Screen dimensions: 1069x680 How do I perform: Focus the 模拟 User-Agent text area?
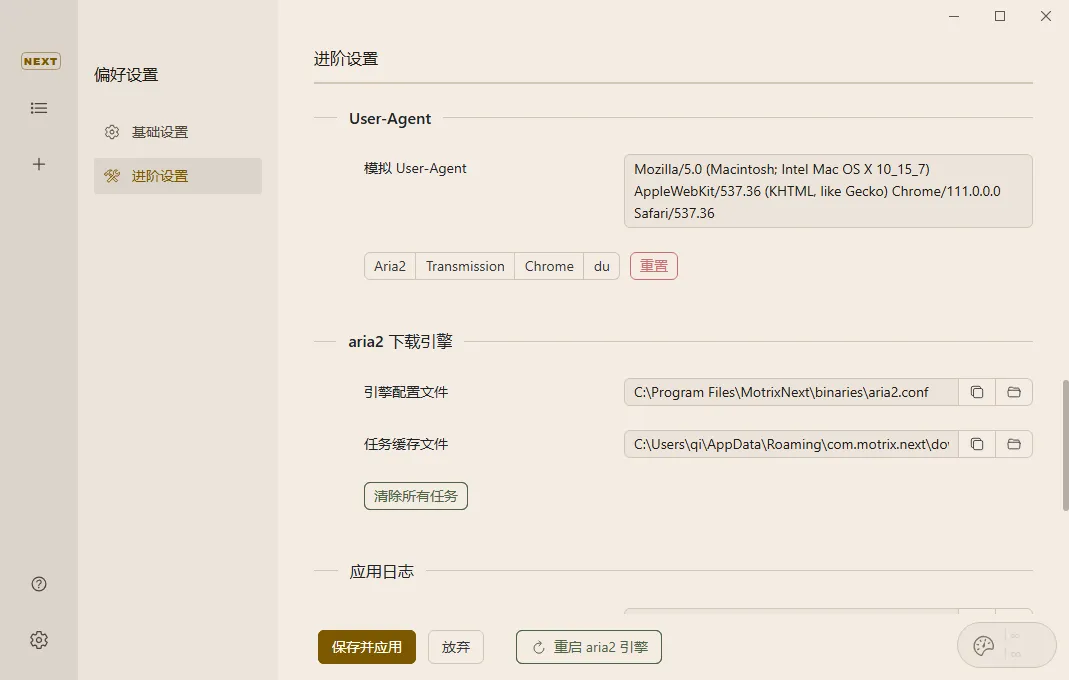point(828,191)
